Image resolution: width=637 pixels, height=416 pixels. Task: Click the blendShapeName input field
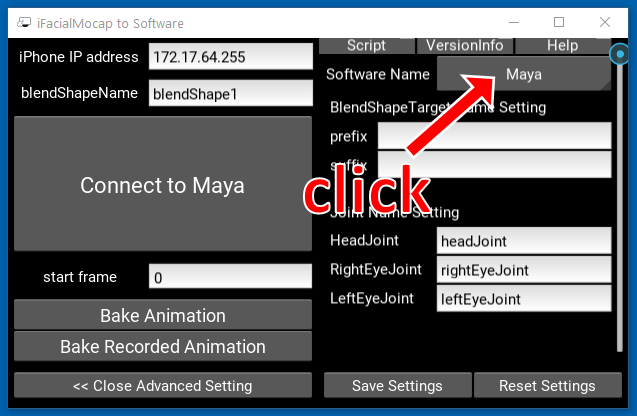point(231,93)
